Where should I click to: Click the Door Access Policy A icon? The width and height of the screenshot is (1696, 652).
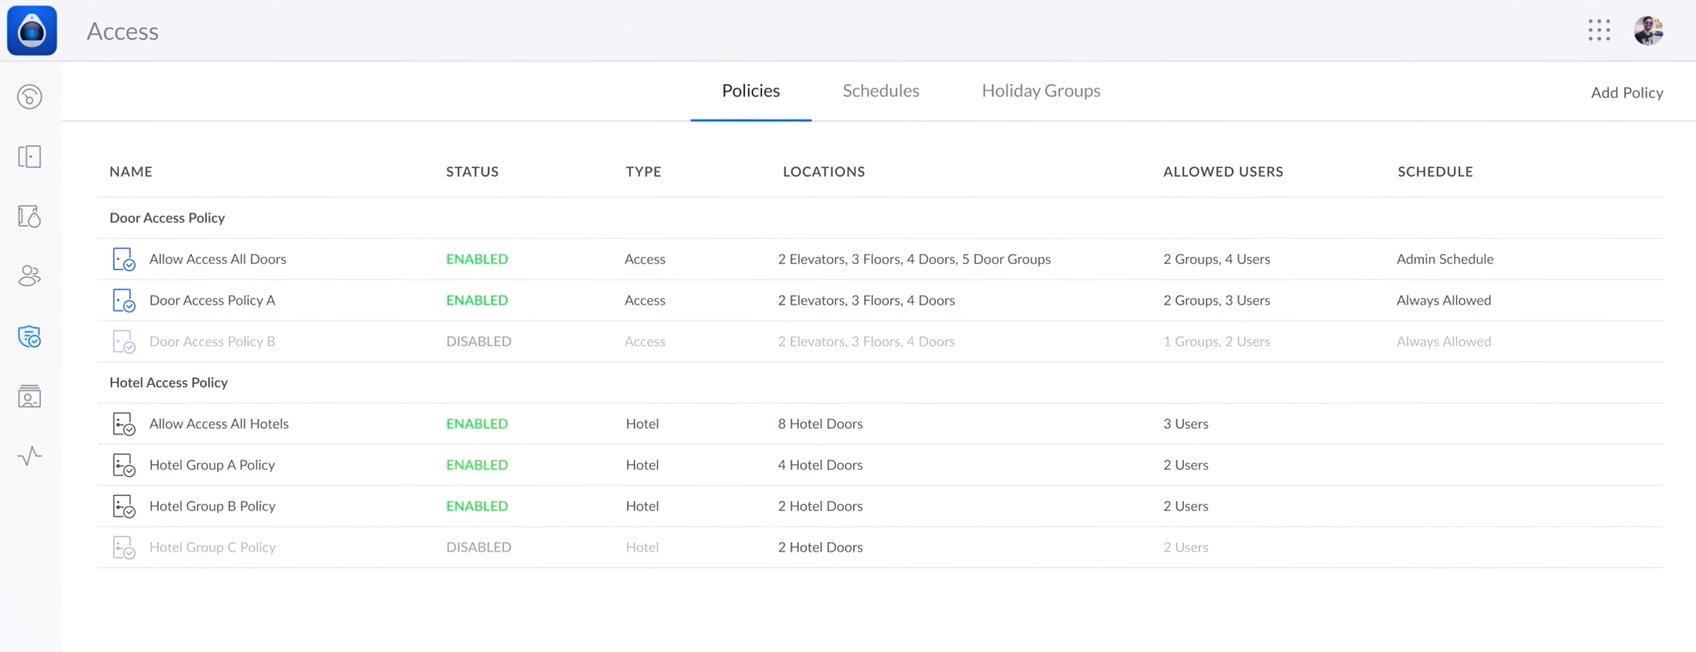(123, 300)
